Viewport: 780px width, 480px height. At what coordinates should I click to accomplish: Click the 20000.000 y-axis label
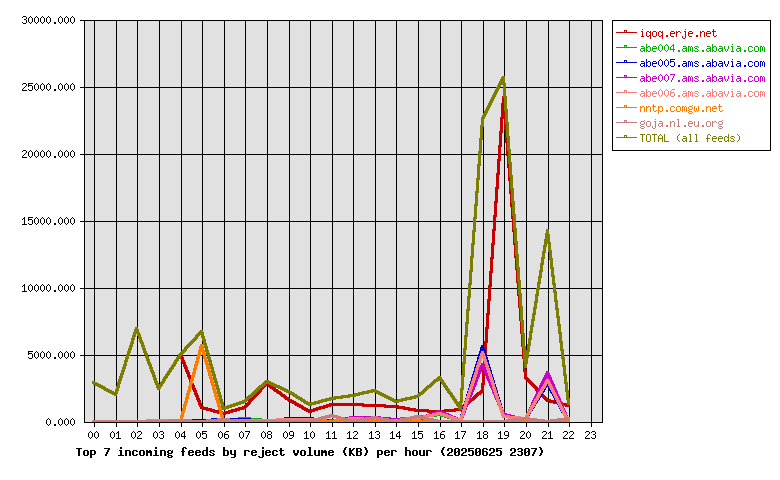[x=49, y=154]
